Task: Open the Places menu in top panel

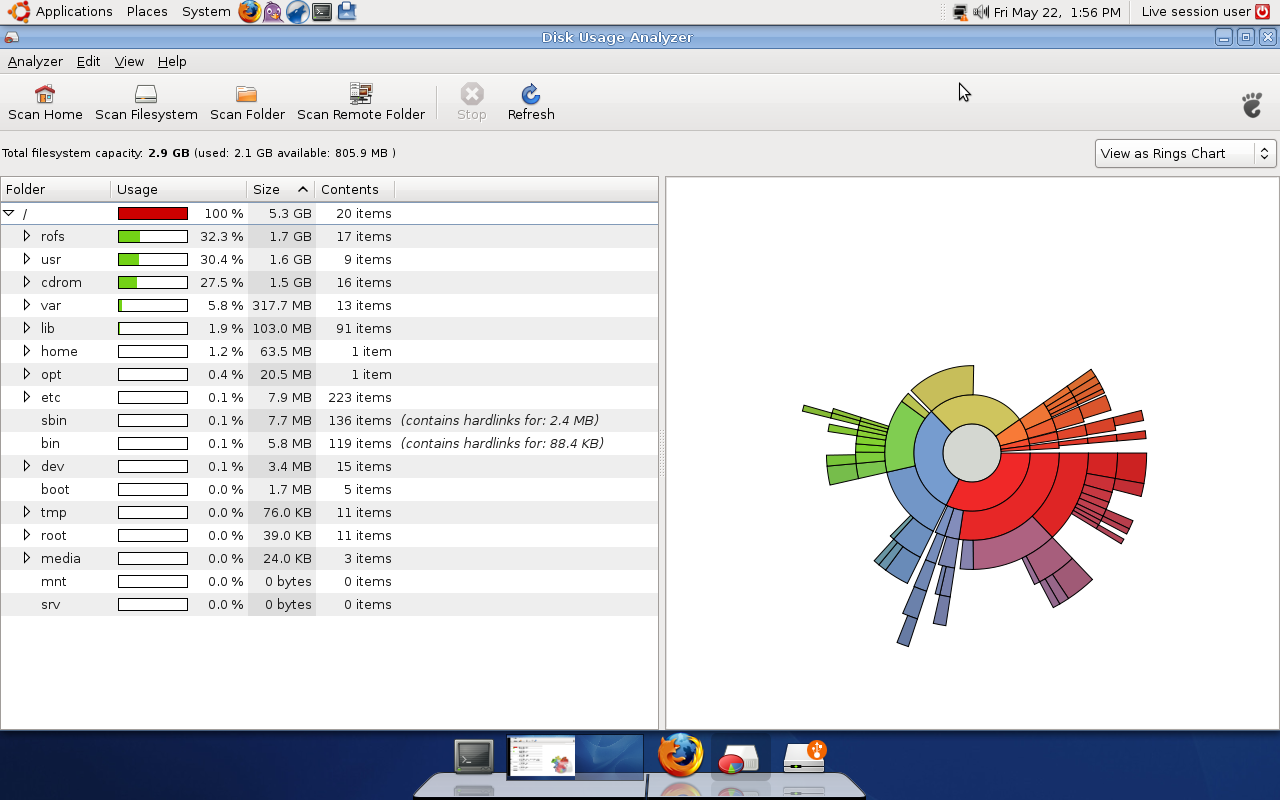Action: (x=147, y=12)
